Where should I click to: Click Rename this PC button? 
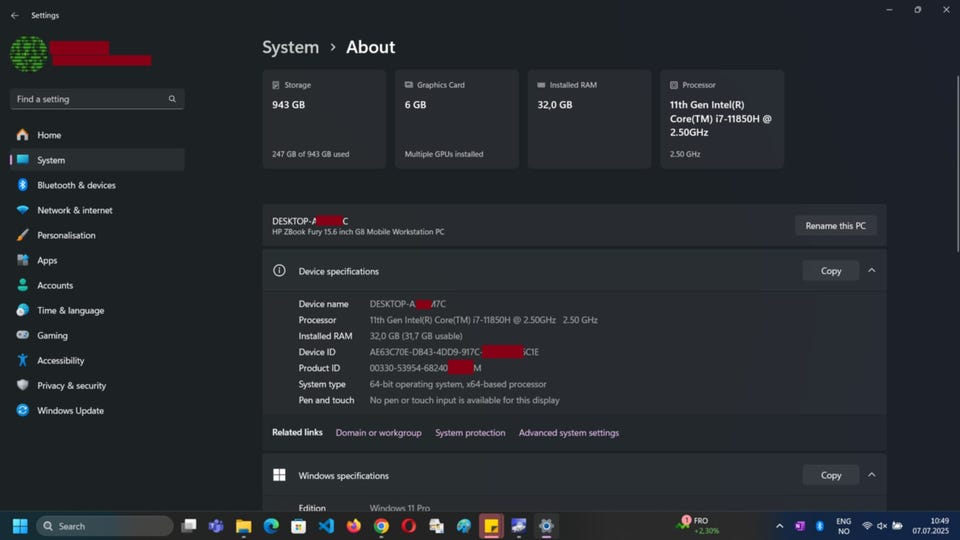[x=835, y=226]
